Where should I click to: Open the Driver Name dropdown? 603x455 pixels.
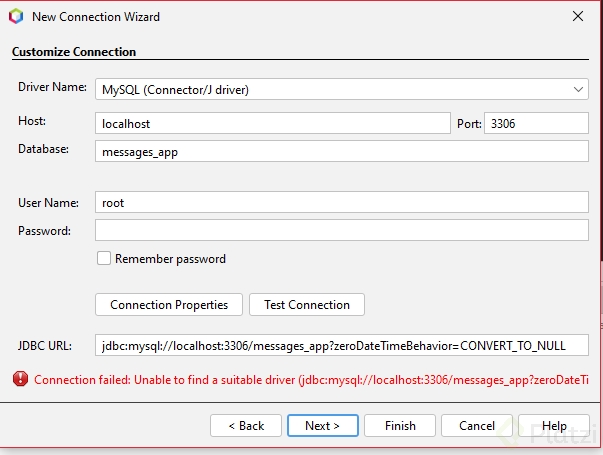[340, 89]
